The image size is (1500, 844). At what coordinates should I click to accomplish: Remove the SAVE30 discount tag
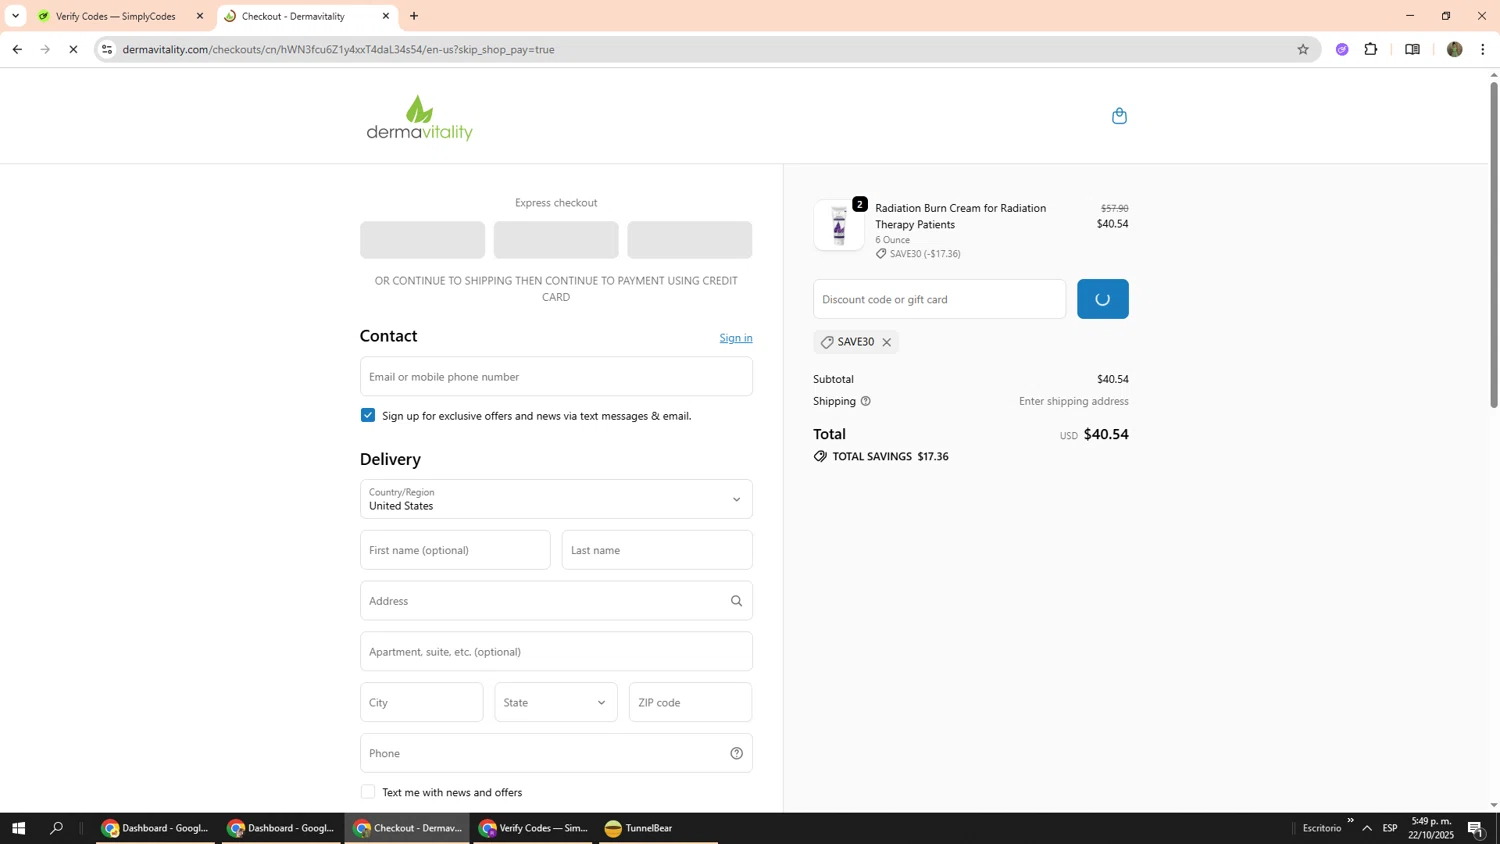886,342
